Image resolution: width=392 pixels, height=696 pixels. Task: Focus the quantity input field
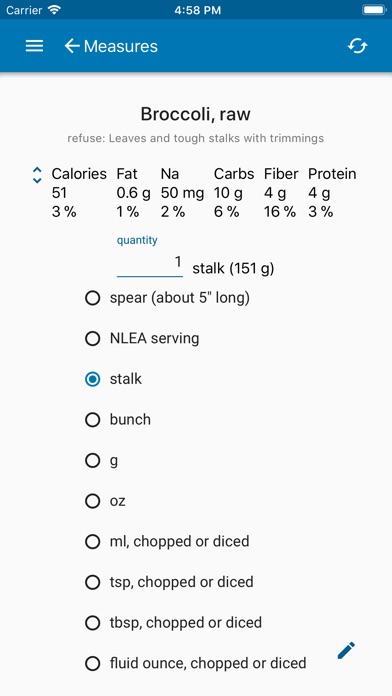pyautogui.click(x=150, y=265)
